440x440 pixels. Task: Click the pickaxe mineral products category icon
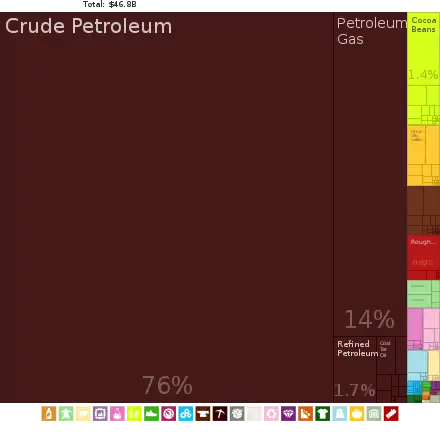tap(220, 414)
